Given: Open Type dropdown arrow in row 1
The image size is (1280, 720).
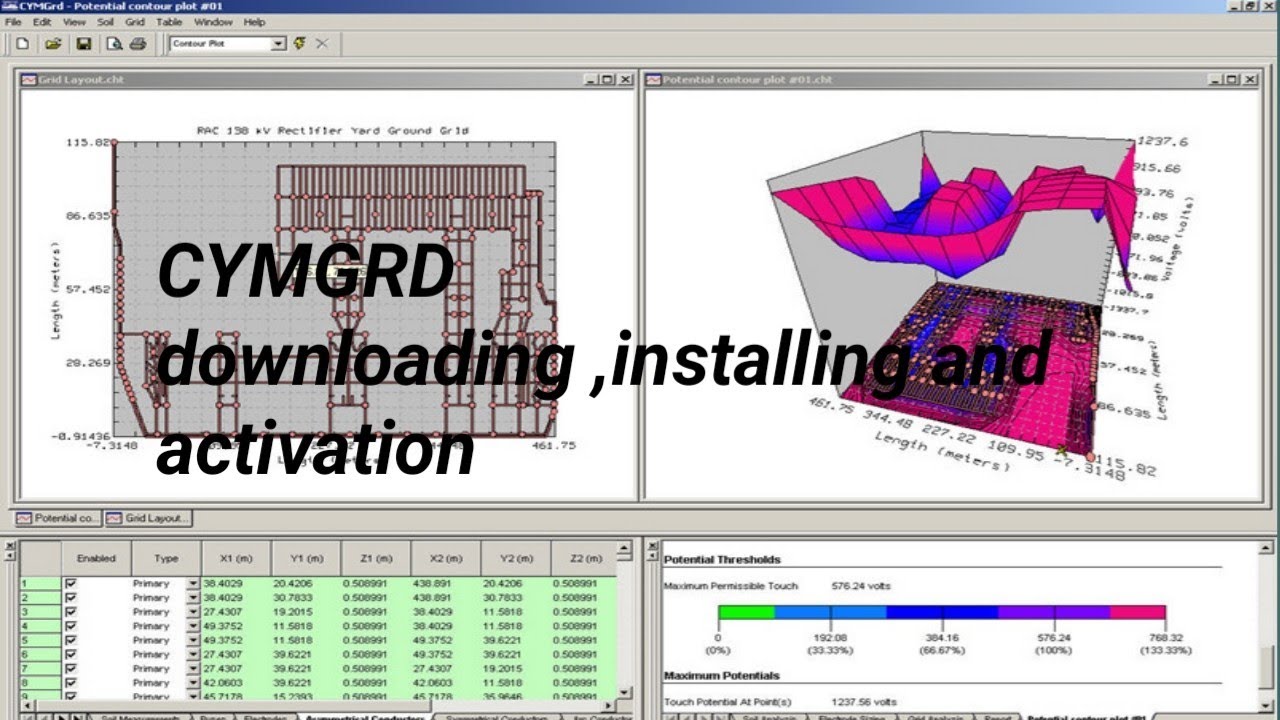Looking at the screenshot, I should tap(193, 583).
